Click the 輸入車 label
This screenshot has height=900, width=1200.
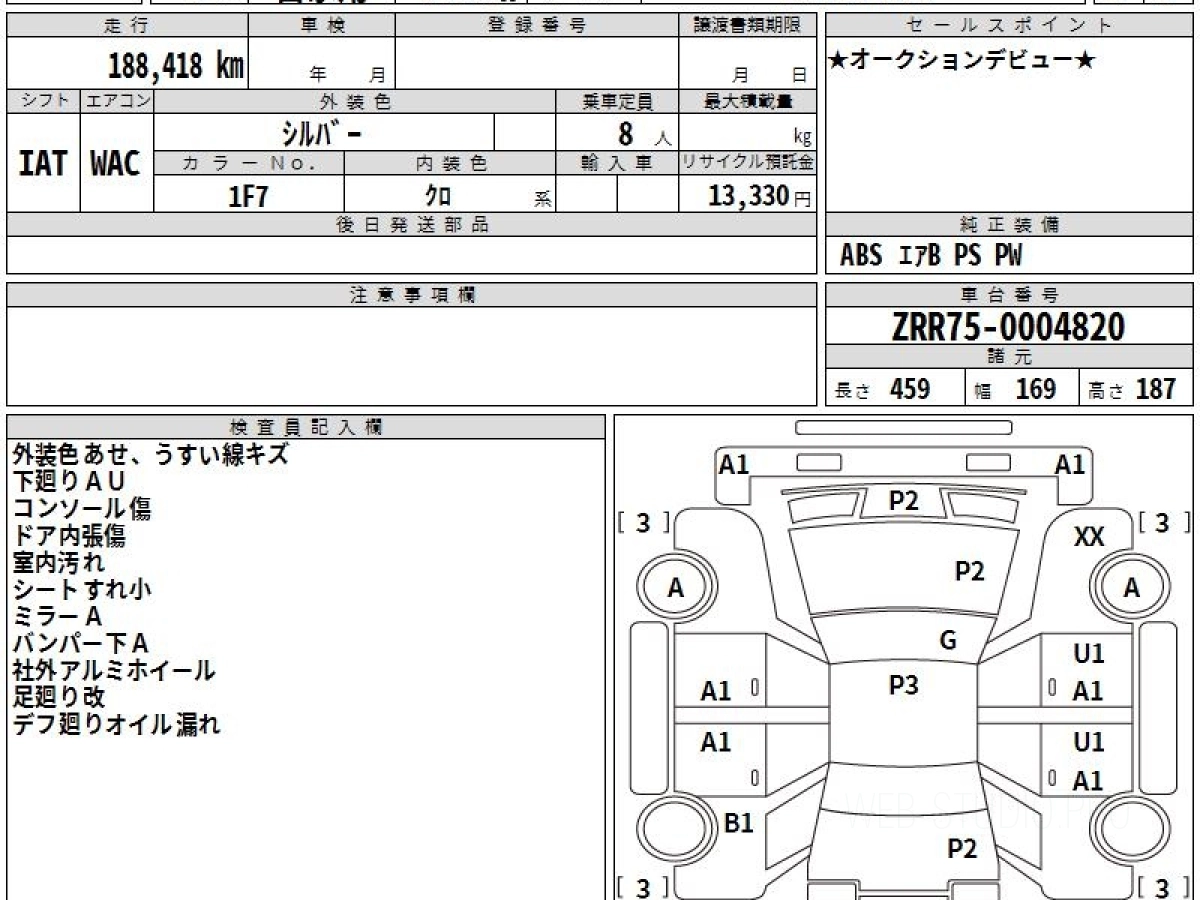point(617,163)
